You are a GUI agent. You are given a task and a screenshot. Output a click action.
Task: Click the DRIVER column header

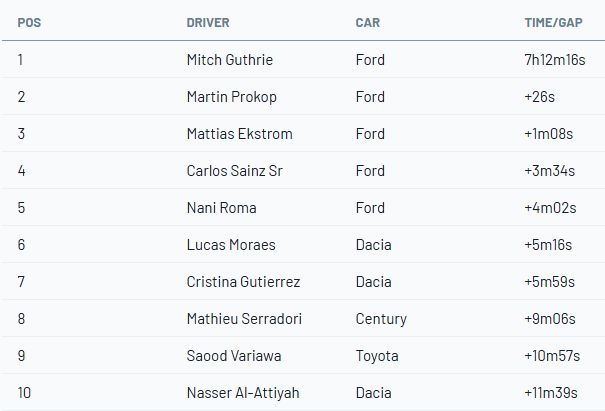pyautogui.click(x=207, y=22)
